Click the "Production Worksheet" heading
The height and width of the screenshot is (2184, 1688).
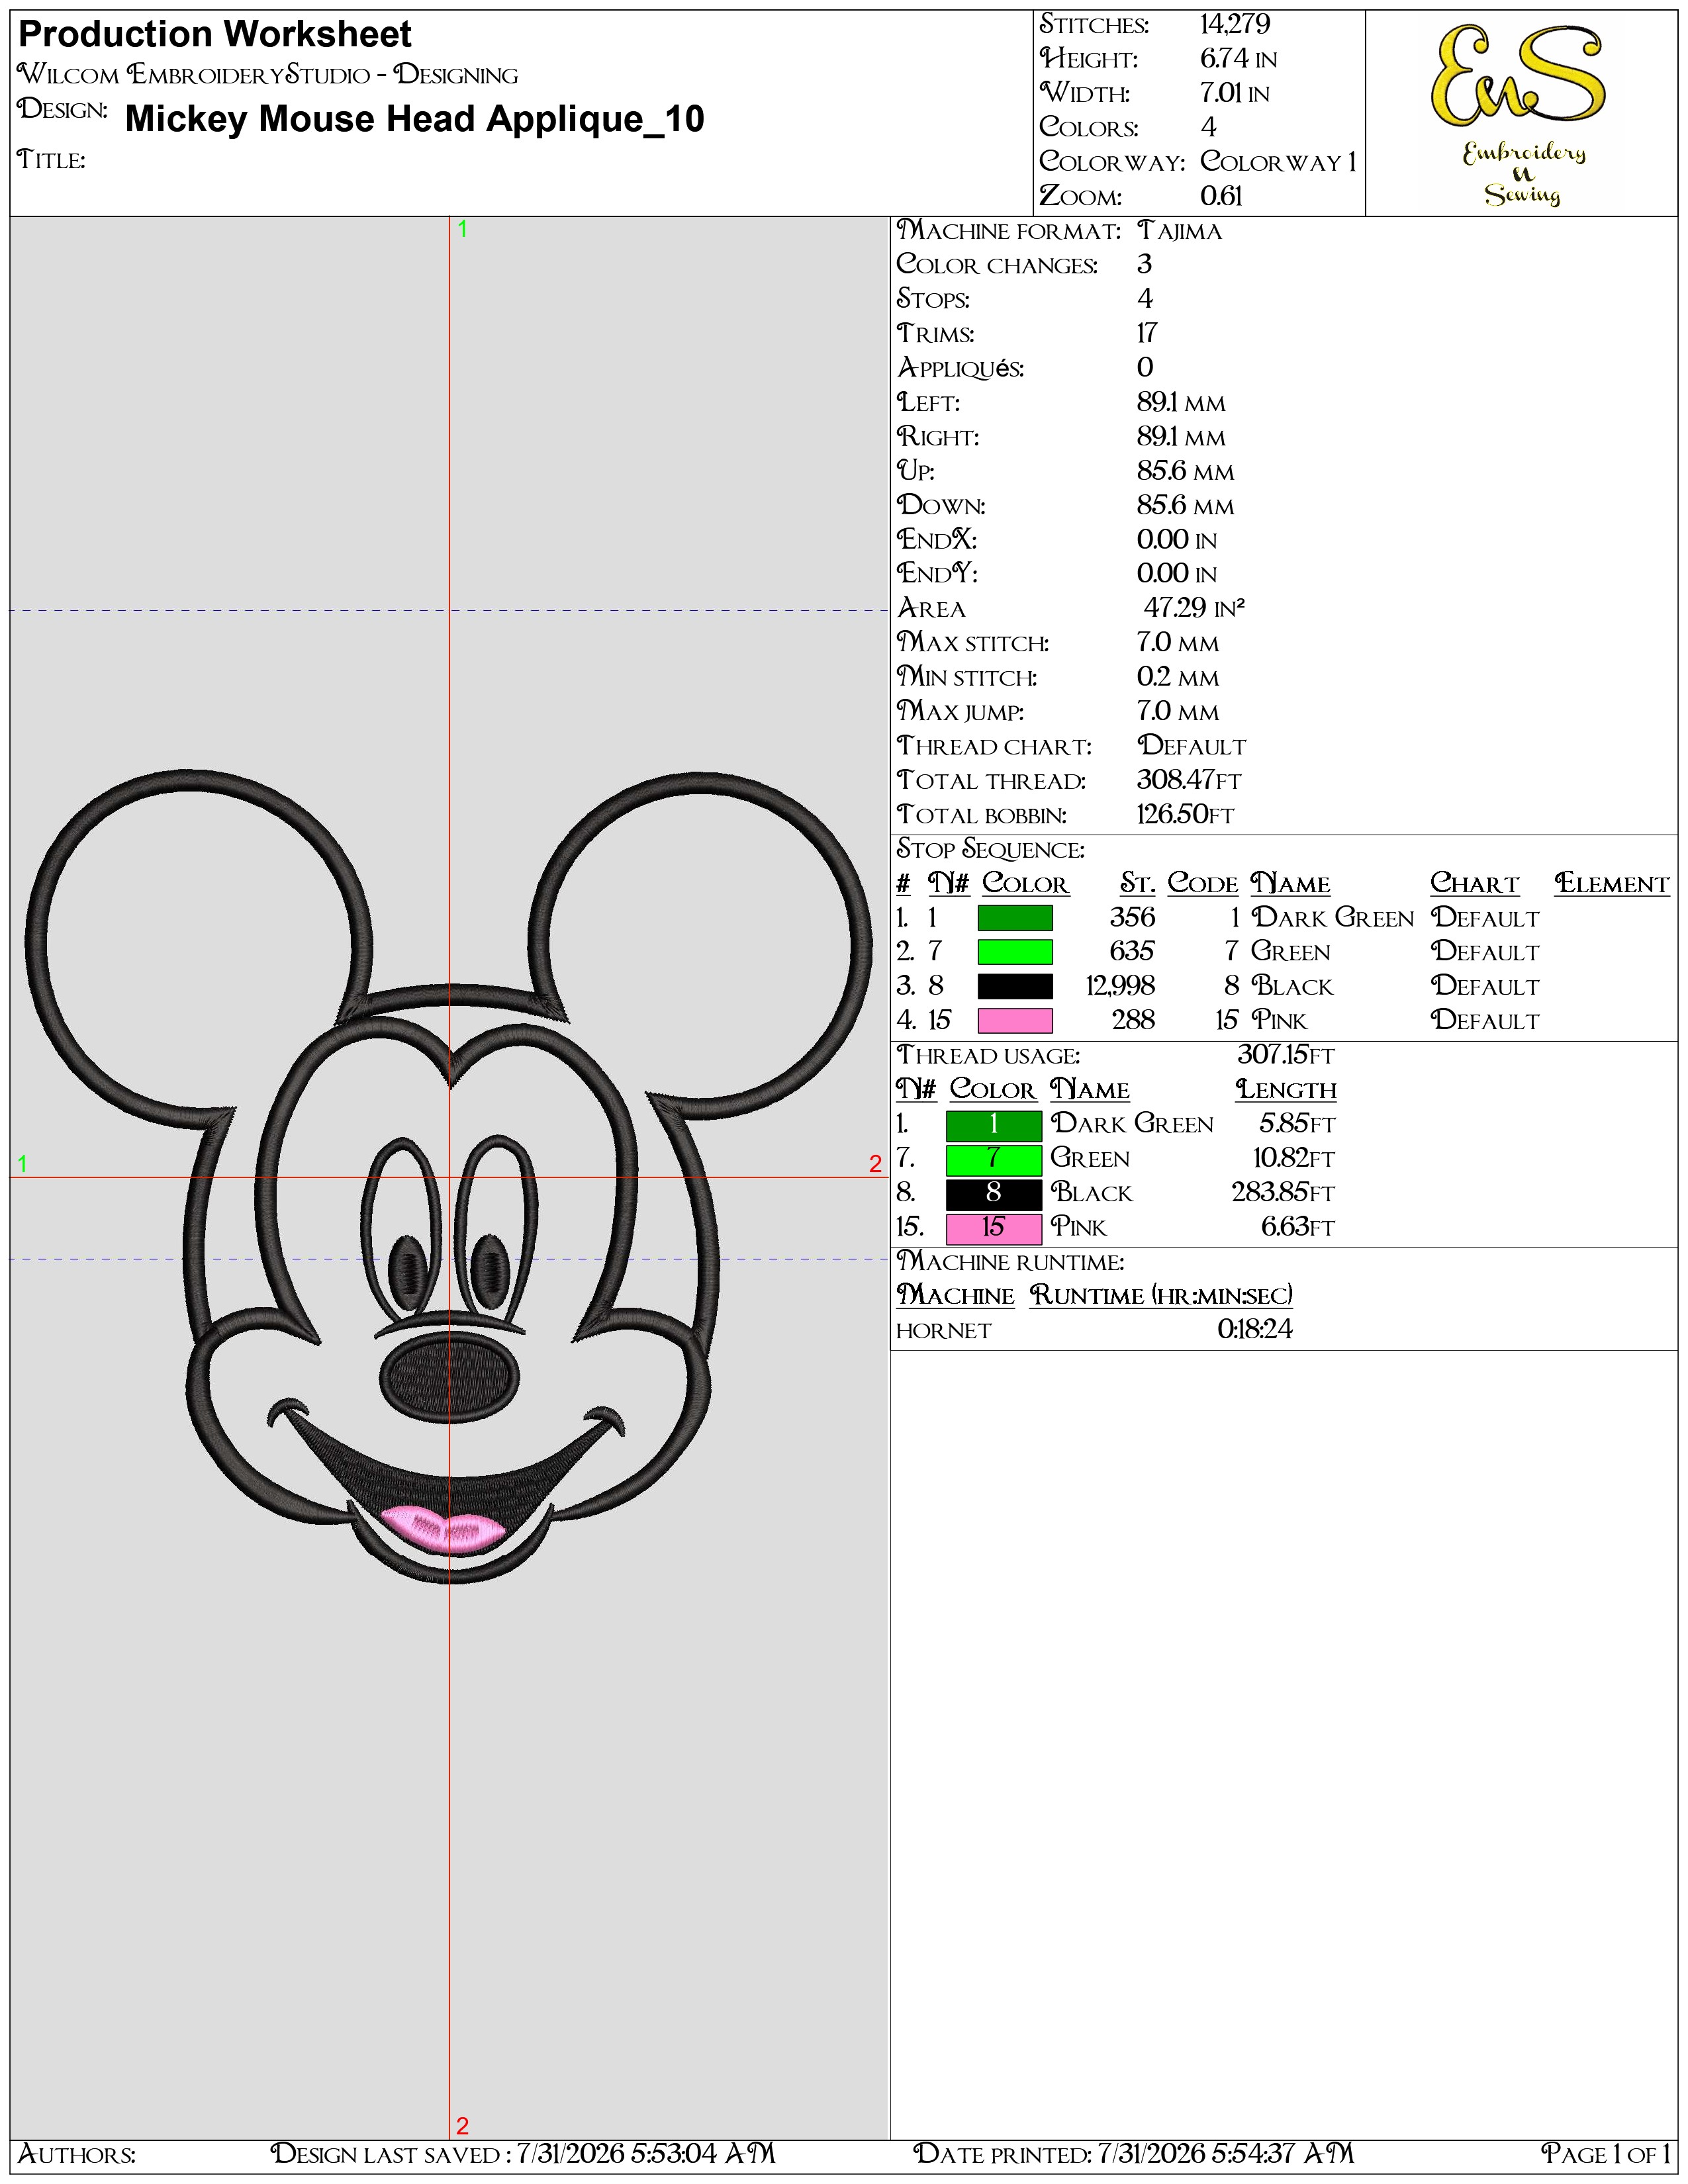215,34
